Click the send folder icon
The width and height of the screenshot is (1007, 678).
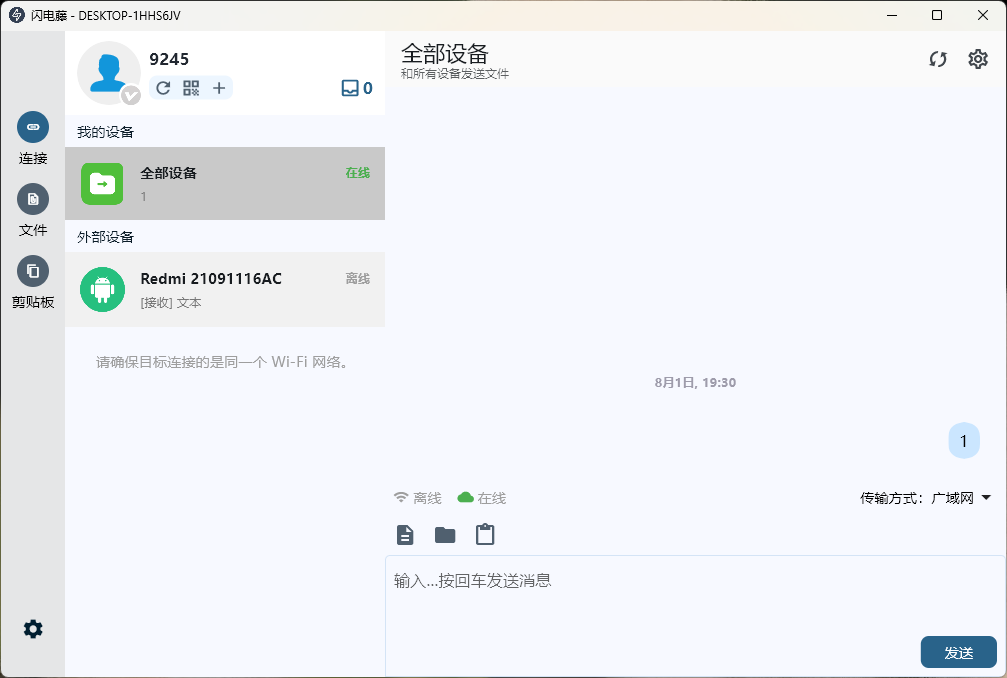pos(444,534)
